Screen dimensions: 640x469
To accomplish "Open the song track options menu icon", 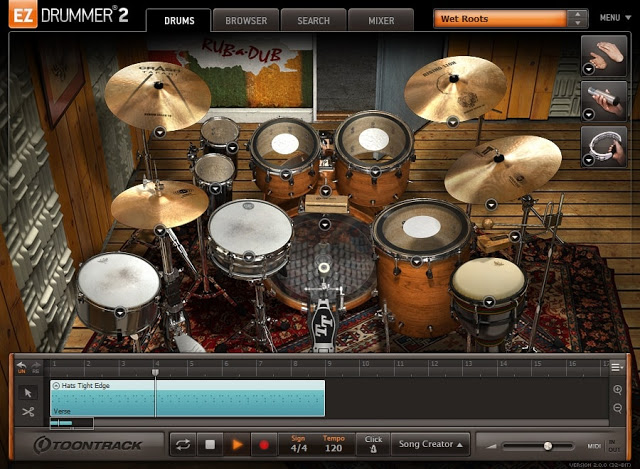I will pos(617,367).
